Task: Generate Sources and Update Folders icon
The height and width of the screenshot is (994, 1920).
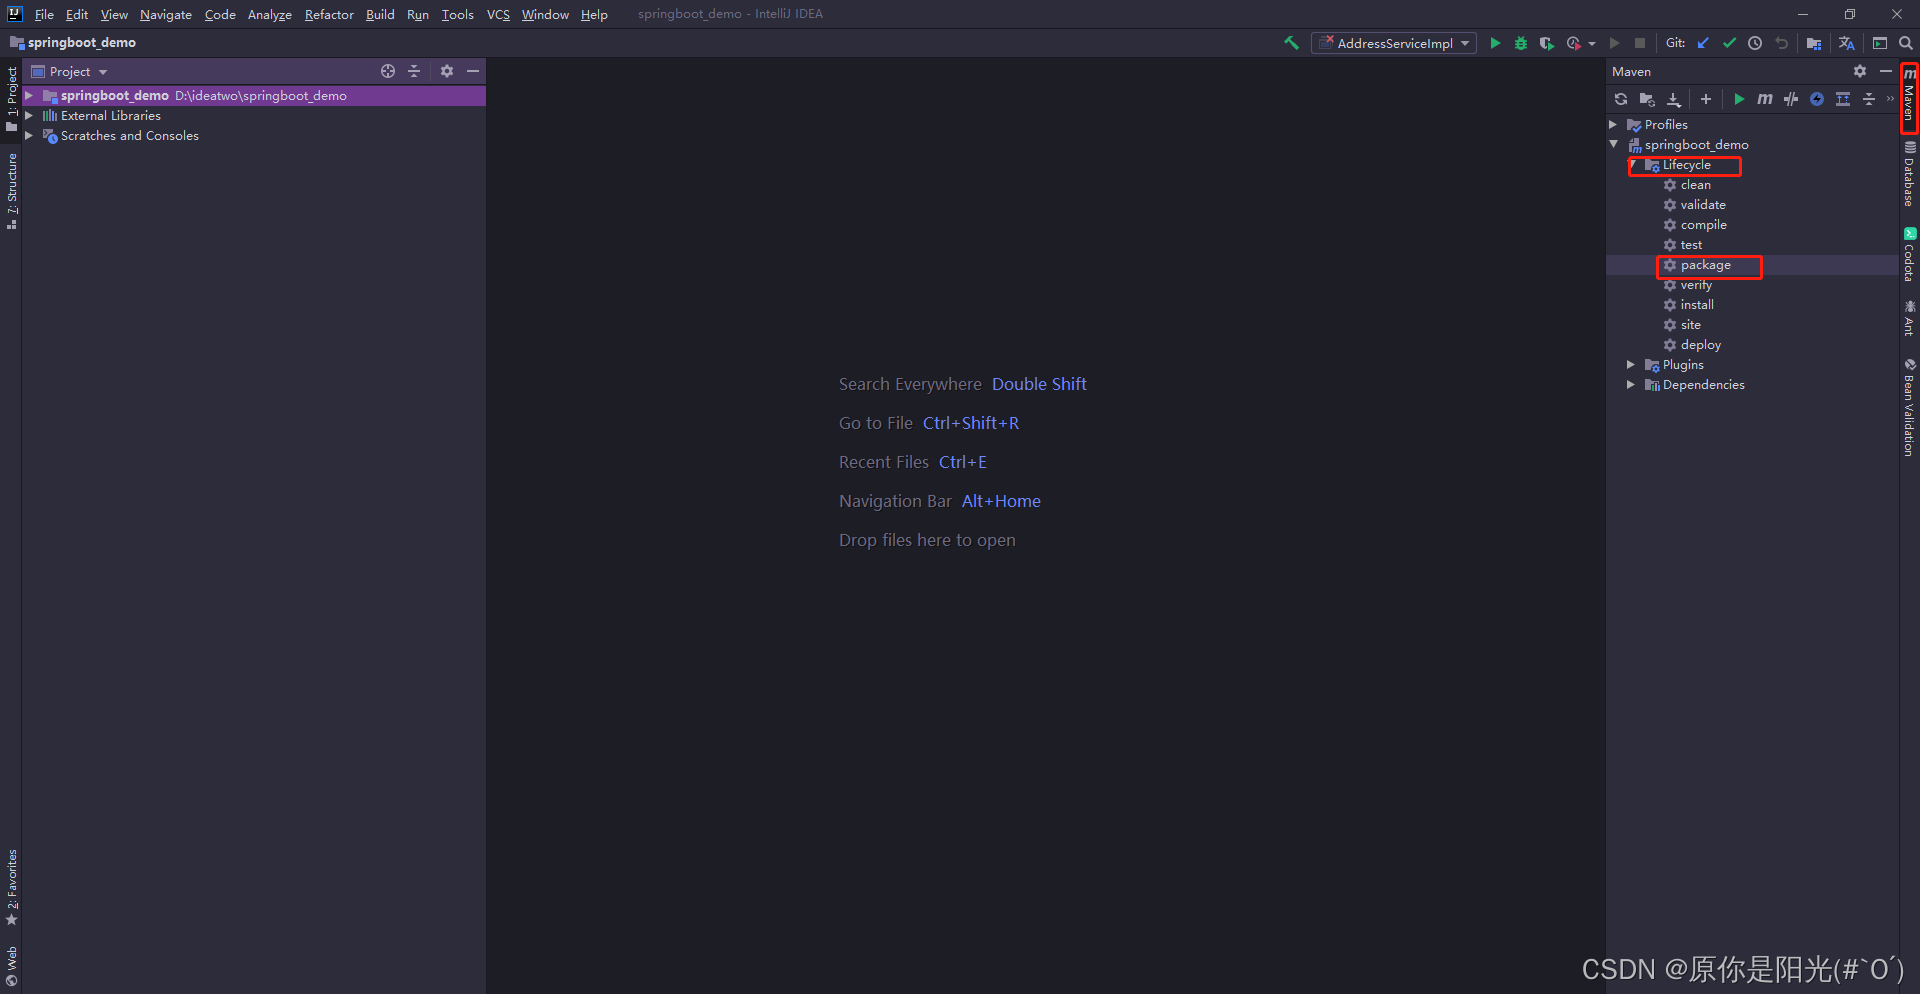Action: tap(1647, 99)
